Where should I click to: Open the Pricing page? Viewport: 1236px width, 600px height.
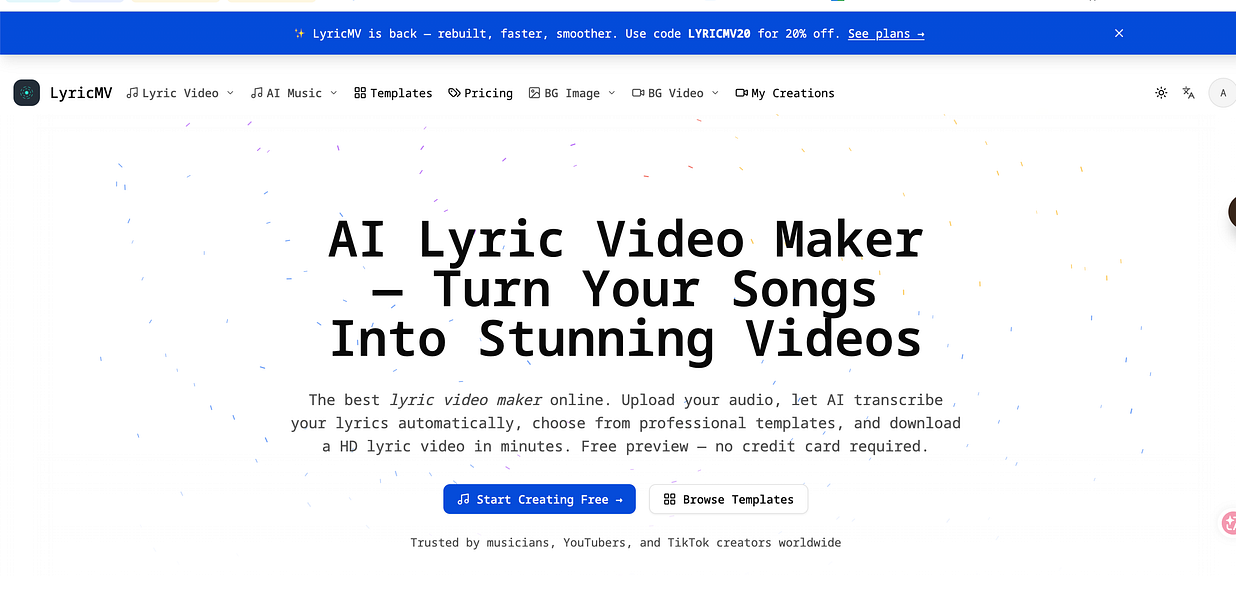coord(480,93)
